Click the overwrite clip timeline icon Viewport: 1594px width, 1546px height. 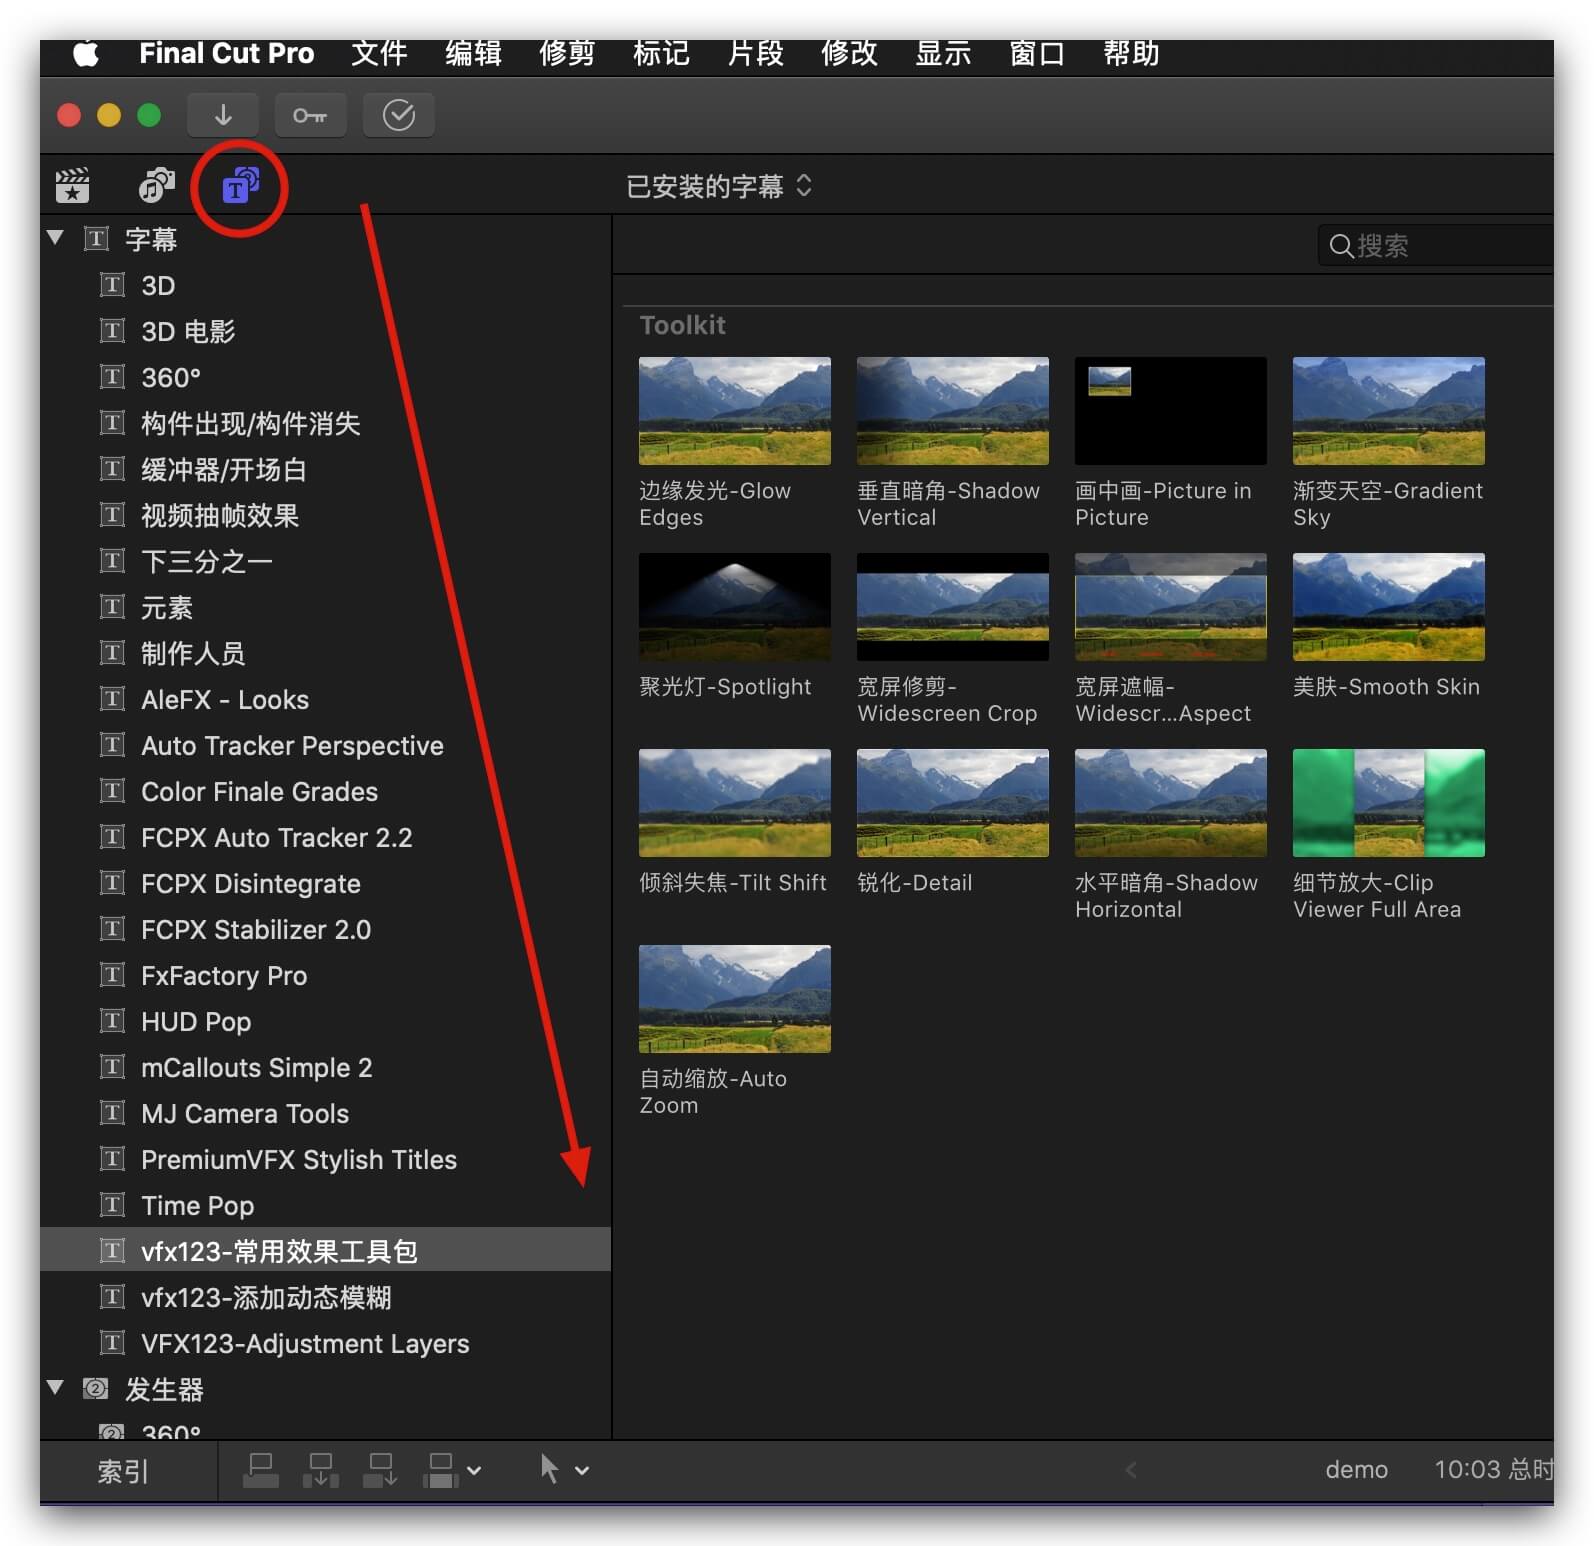441,1470
